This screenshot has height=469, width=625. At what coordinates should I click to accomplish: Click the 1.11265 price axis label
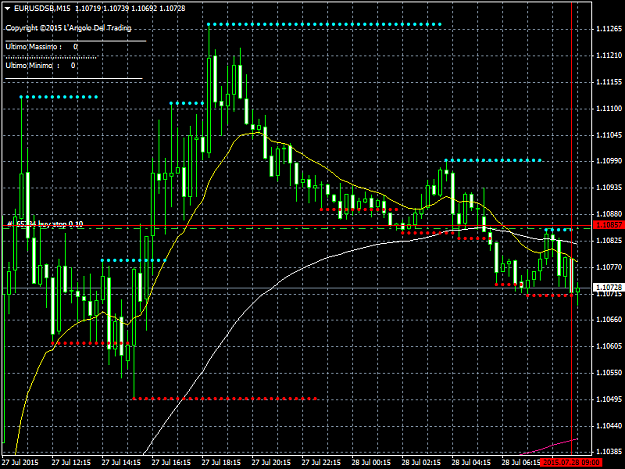(x=609, y=29)
